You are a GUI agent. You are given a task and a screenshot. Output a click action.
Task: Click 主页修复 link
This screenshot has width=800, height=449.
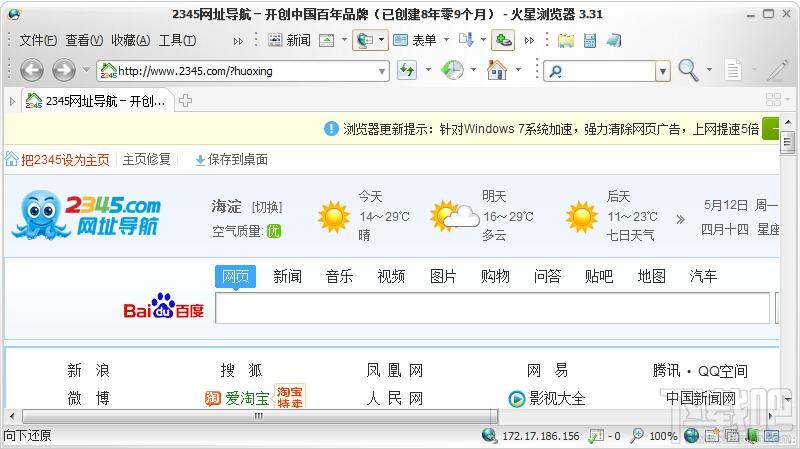(x=146, y=160)
